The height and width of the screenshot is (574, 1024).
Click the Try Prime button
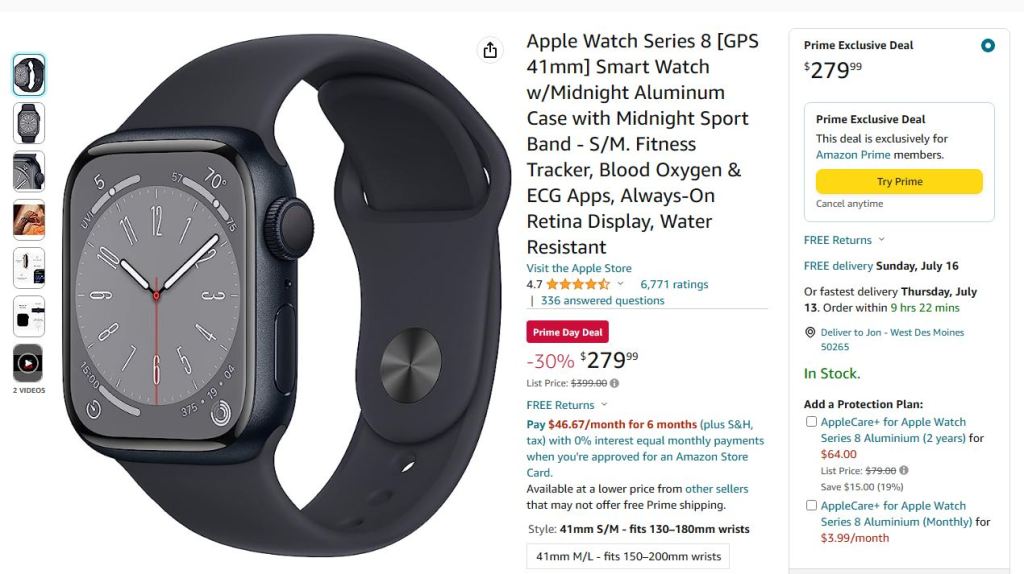click(899, 182)
